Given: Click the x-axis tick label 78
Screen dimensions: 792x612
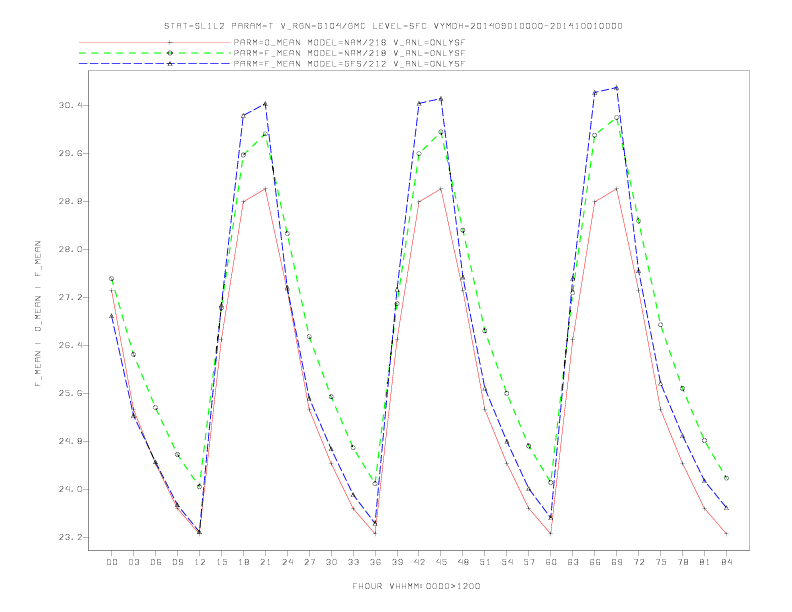Looking at the screenshot, I should click(x=682, y=562).
